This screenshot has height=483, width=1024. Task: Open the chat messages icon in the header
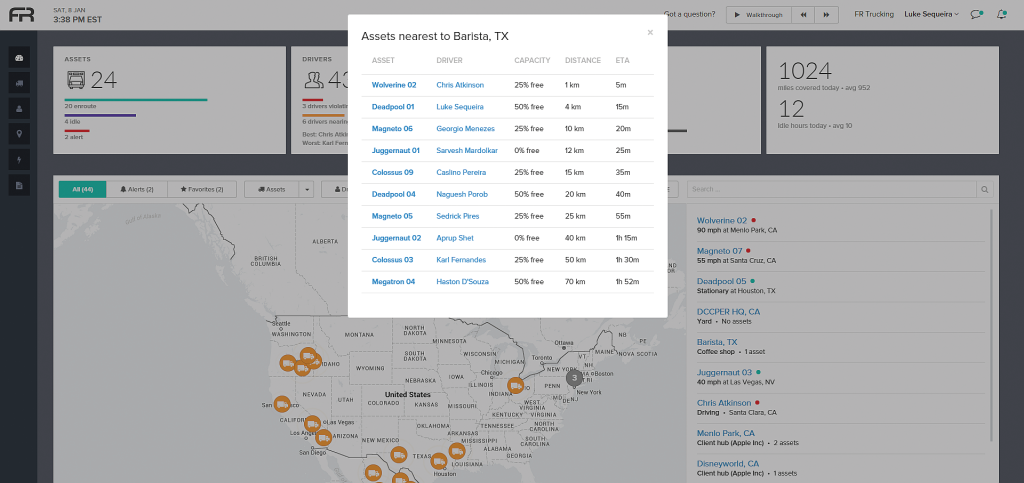click(976, 14)
